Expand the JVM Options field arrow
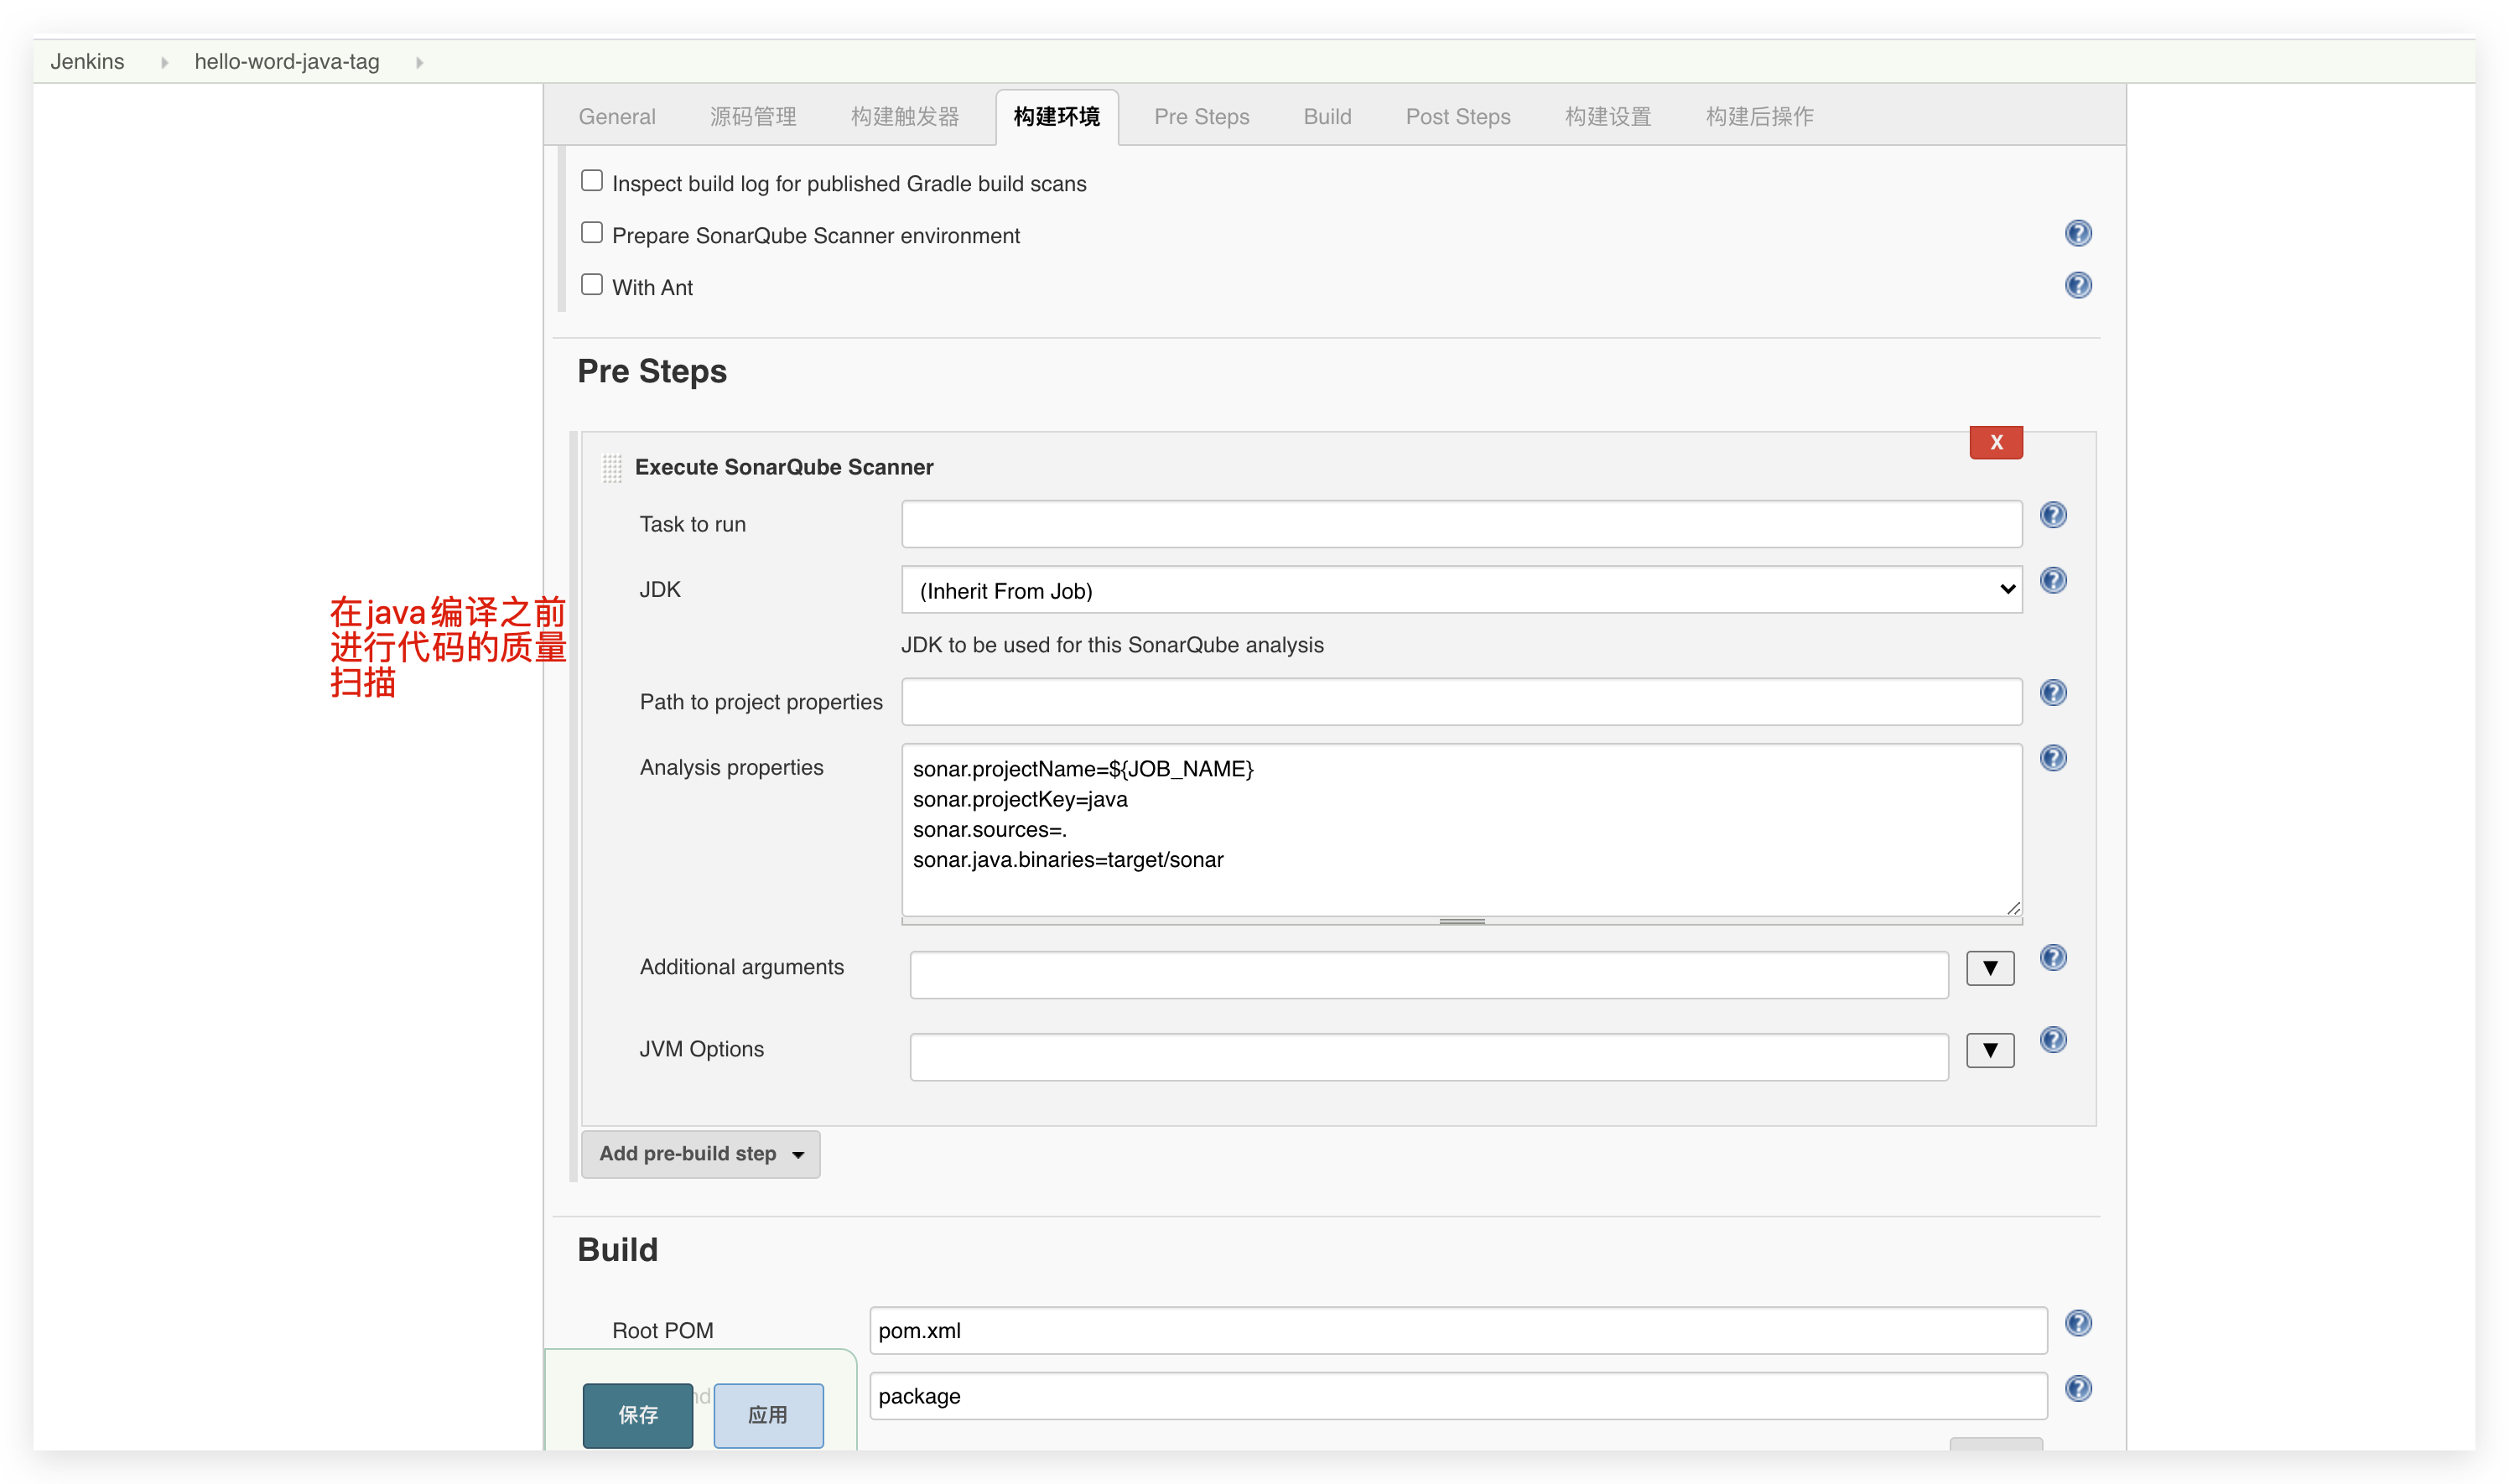The width and height of the screenshot is (2509, 1484). point(1989,1050)
